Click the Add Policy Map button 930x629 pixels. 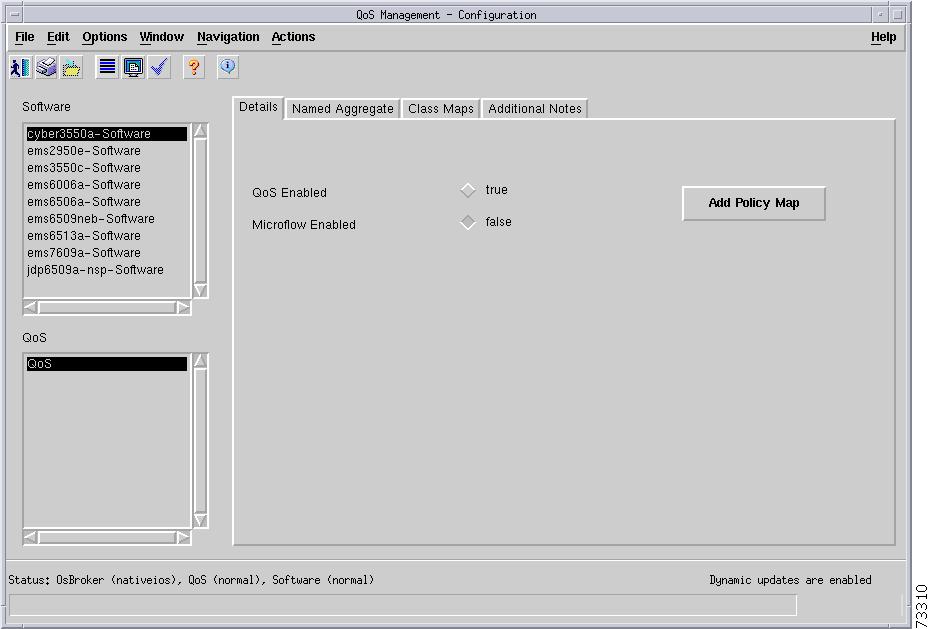pos(753,203)
